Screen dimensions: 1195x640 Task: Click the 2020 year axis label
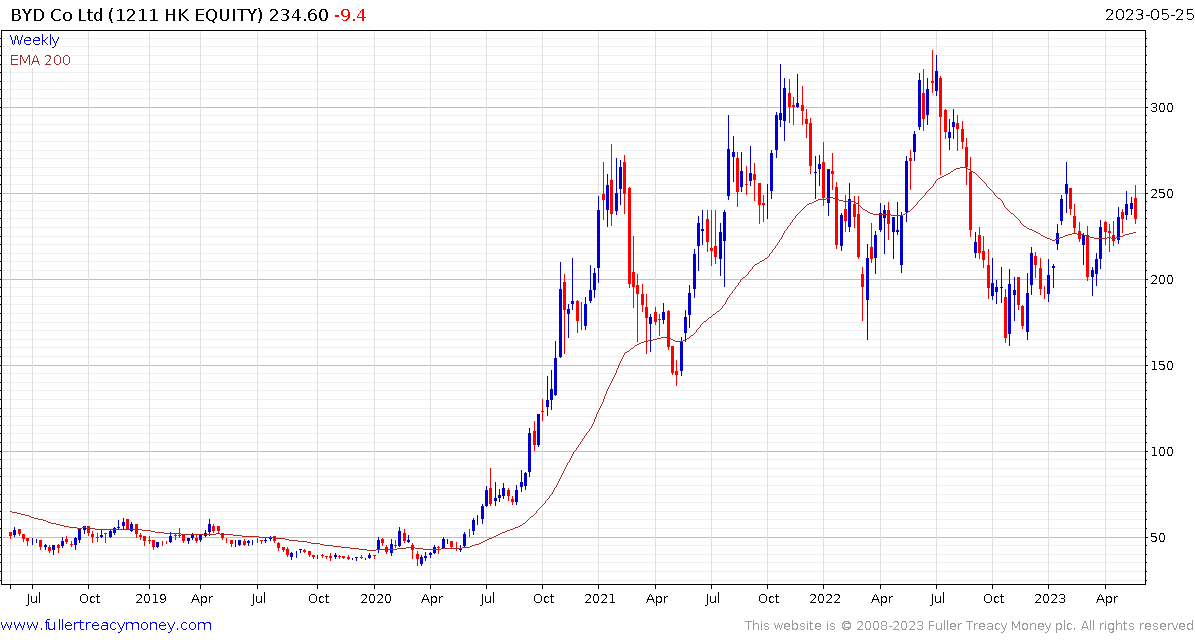click(375, 599)
